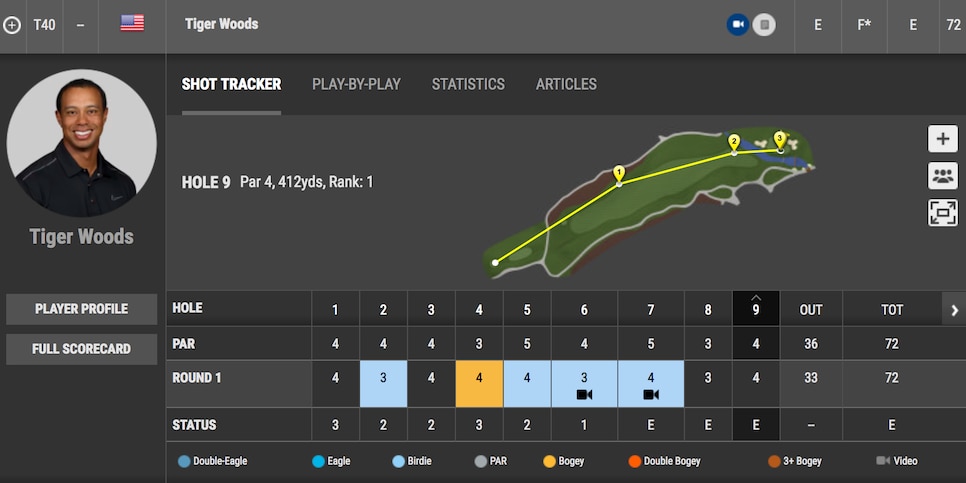
Task: Select shot marker 1 on fairway
Action: (x=619, y=174)
